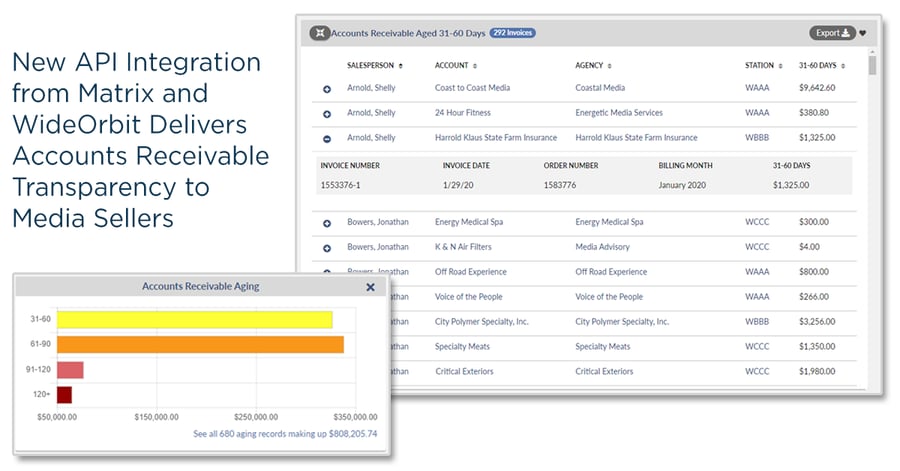
Task: Open the See all 680 aging records link
Action: [x=285, y=434]
